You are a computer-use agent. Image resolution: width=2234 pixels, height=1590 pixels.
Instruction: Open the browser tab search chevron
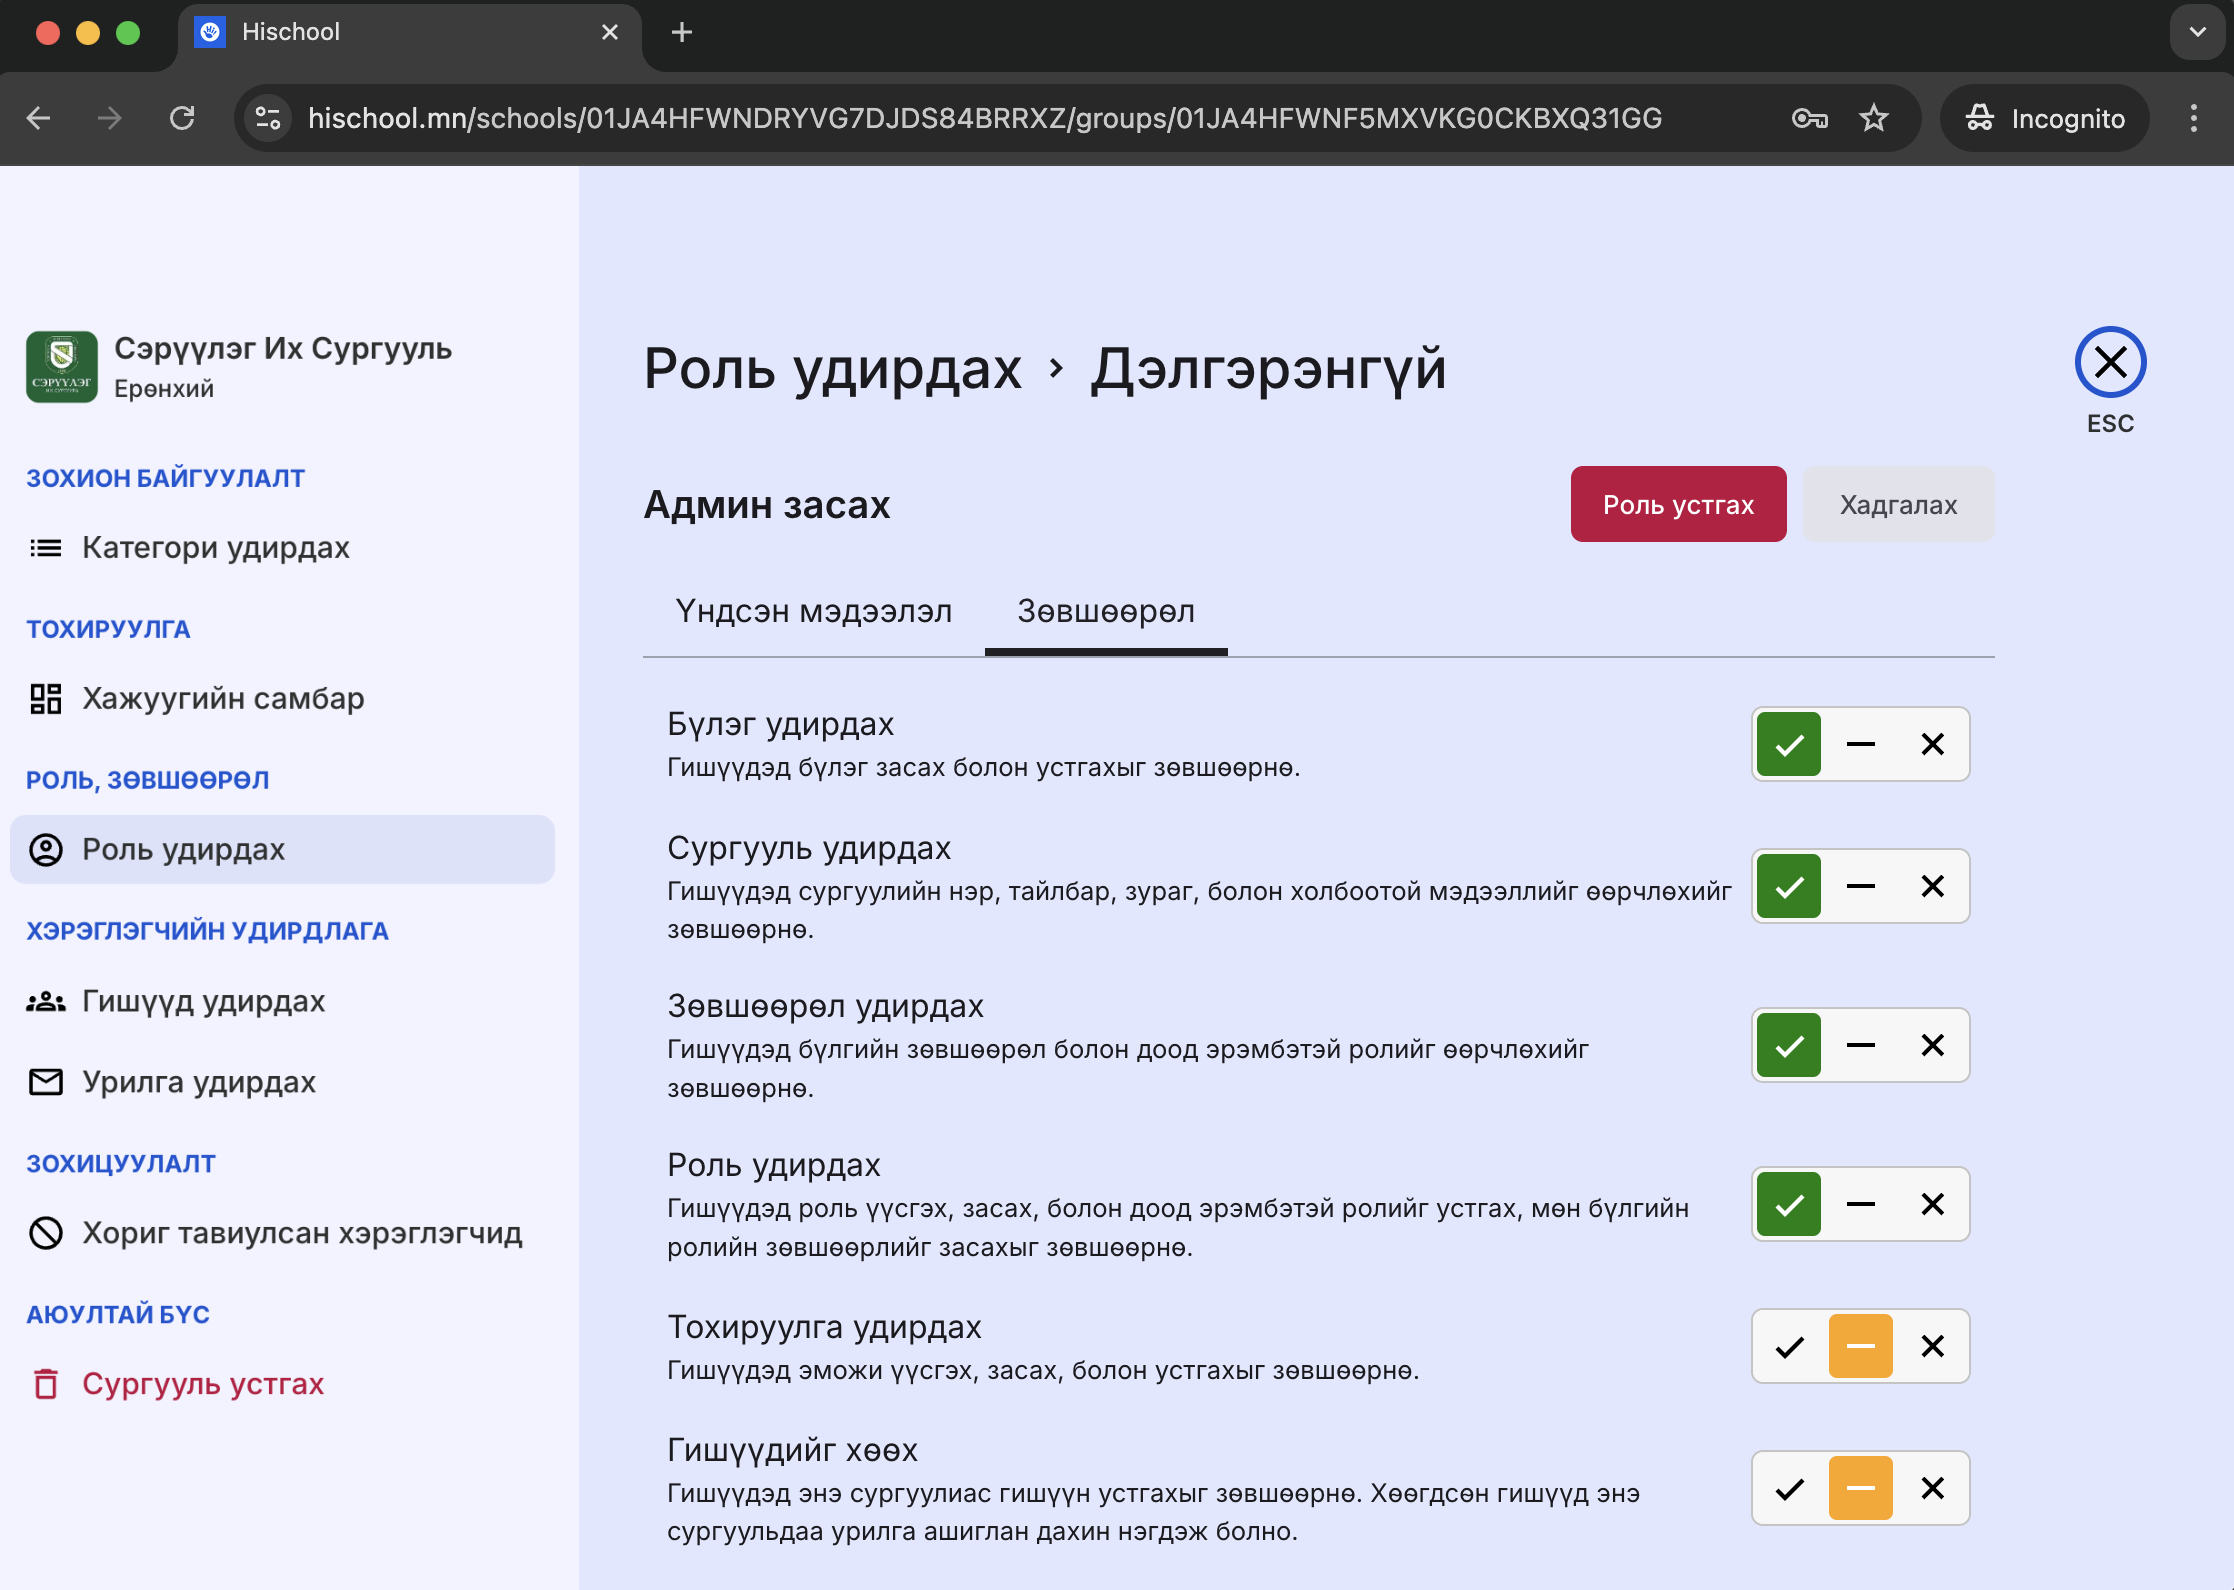2197,32
